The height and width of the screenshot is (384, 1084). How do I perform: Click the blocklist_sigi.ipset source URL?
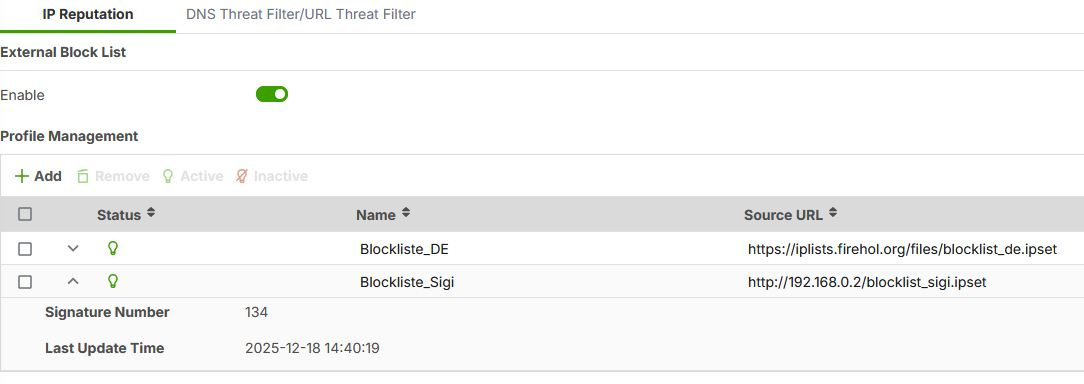(867, 282)
